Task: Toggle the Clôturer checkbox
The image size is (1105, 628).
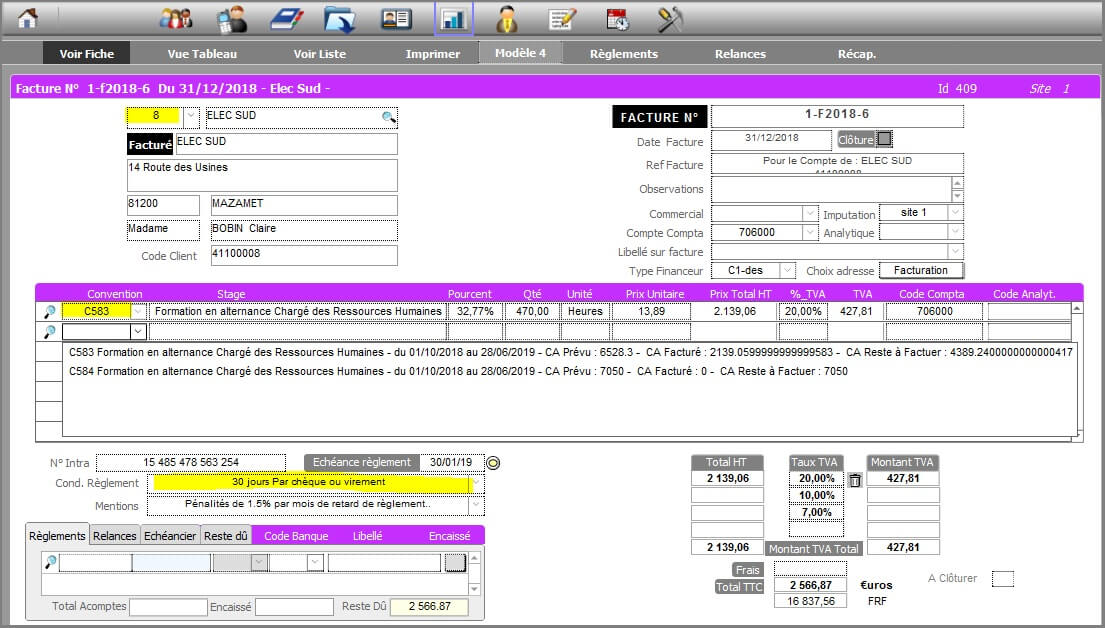Action: point(884,139)
